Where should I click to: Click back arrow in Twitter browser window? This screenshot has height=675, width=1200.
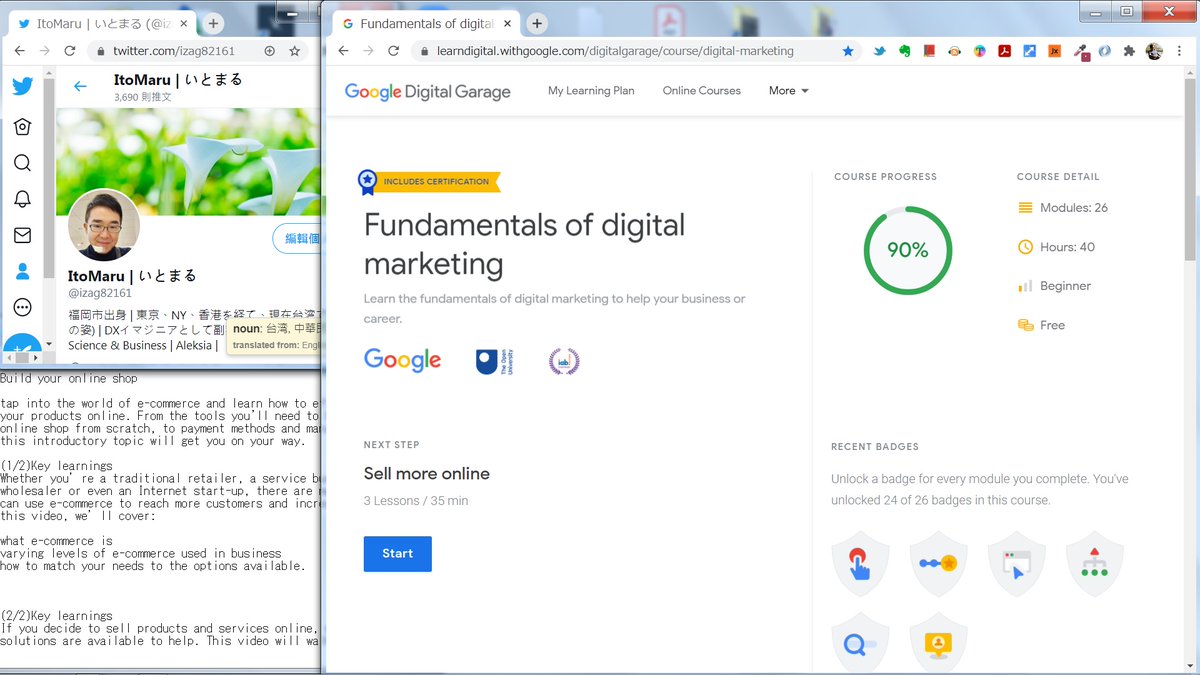pyautogui.click(x=20, y=51)
